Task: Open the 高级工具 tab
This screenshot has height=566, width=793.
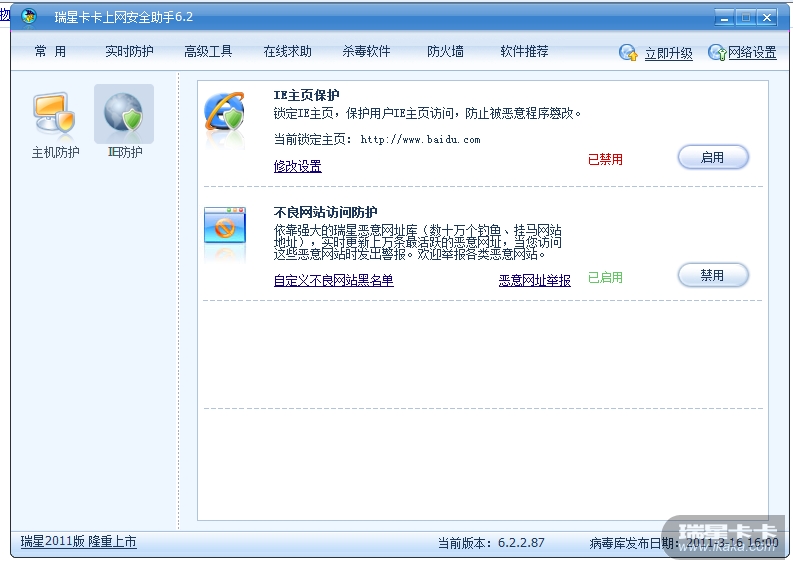Action: [208, 51]
